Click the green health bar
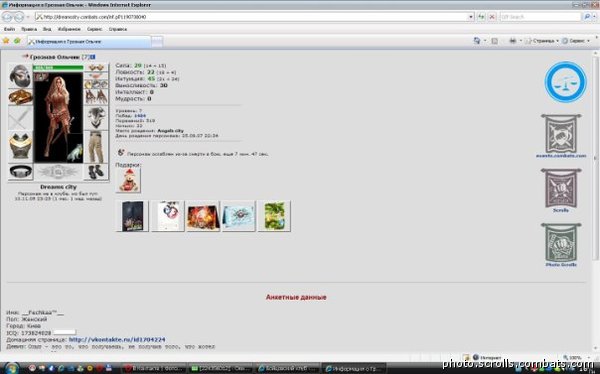The image size is (600, 374). (x=58, y=68)
